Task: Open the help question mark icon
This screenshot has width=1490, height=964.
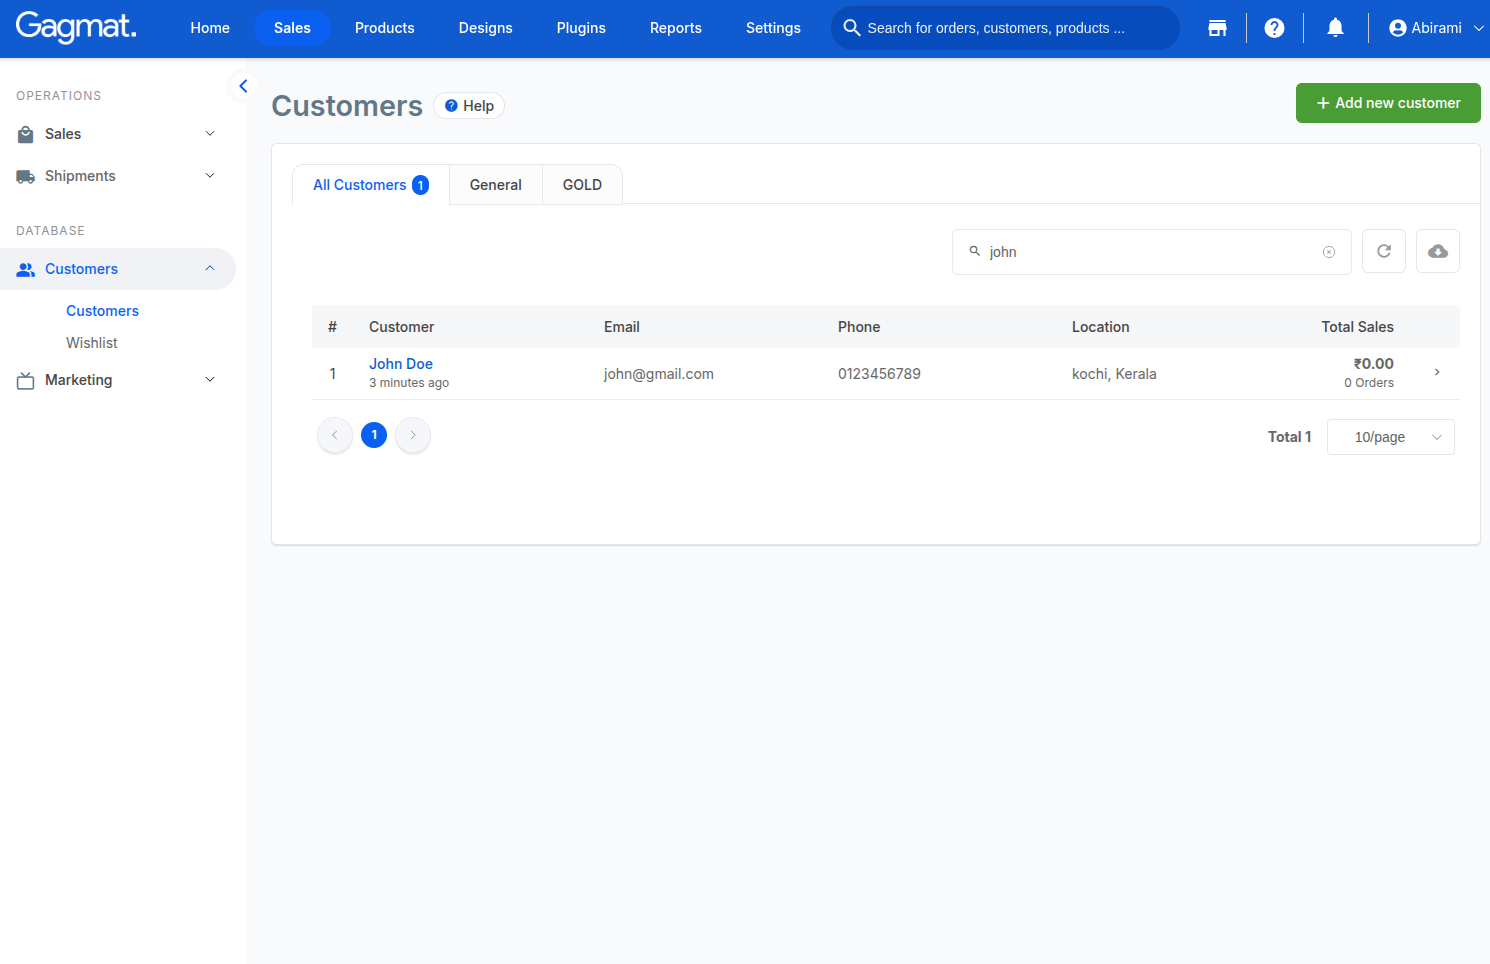Action: point(1274,28)
